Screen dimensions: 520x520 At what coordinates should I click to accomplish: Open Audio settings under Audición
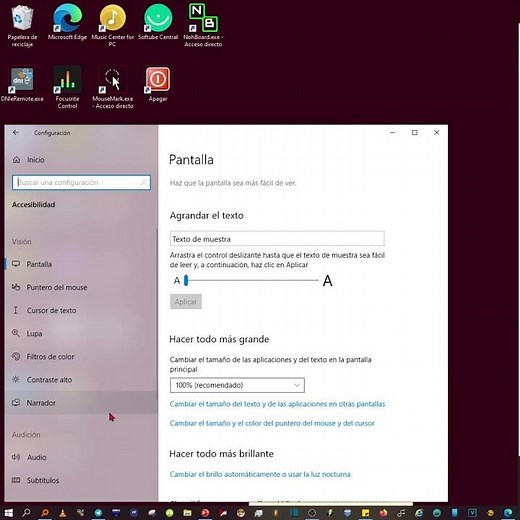point(81,457)
